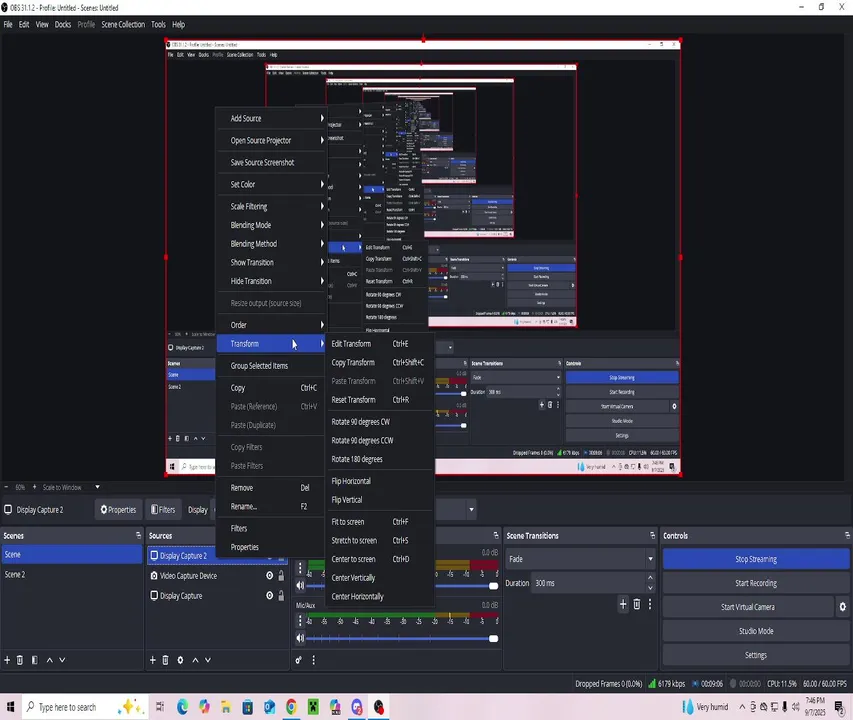This screenshot has height=720, width=853.
Task: Expand the Blending Mode submenu
Action: click(x=271, y=225)
